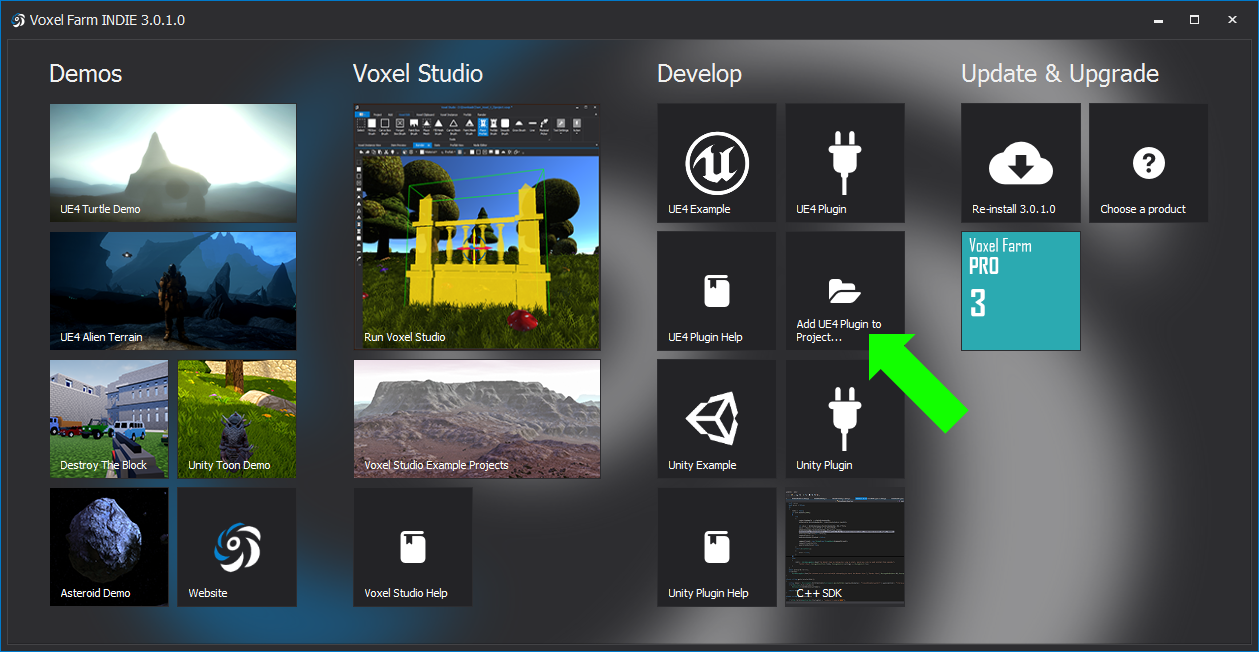Click the UE4 Plugin plug icon tile
This screenshot has height=652, width=1259.
(845, 163)
